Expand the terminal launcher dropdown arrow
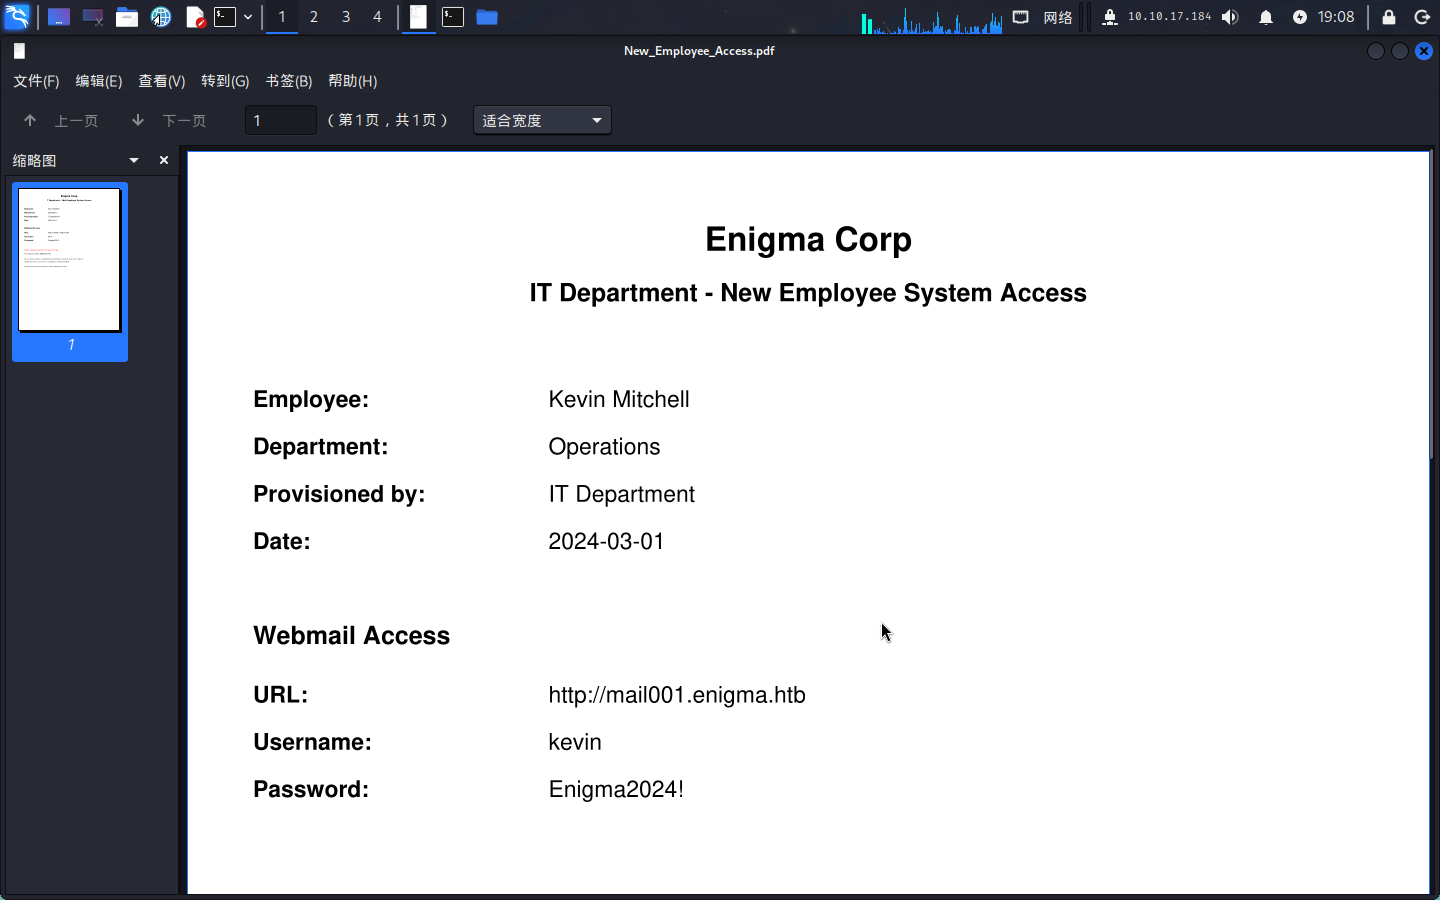Image resolution: width=1440 pixels, height=900 pixels. click(x=248, y=17)
